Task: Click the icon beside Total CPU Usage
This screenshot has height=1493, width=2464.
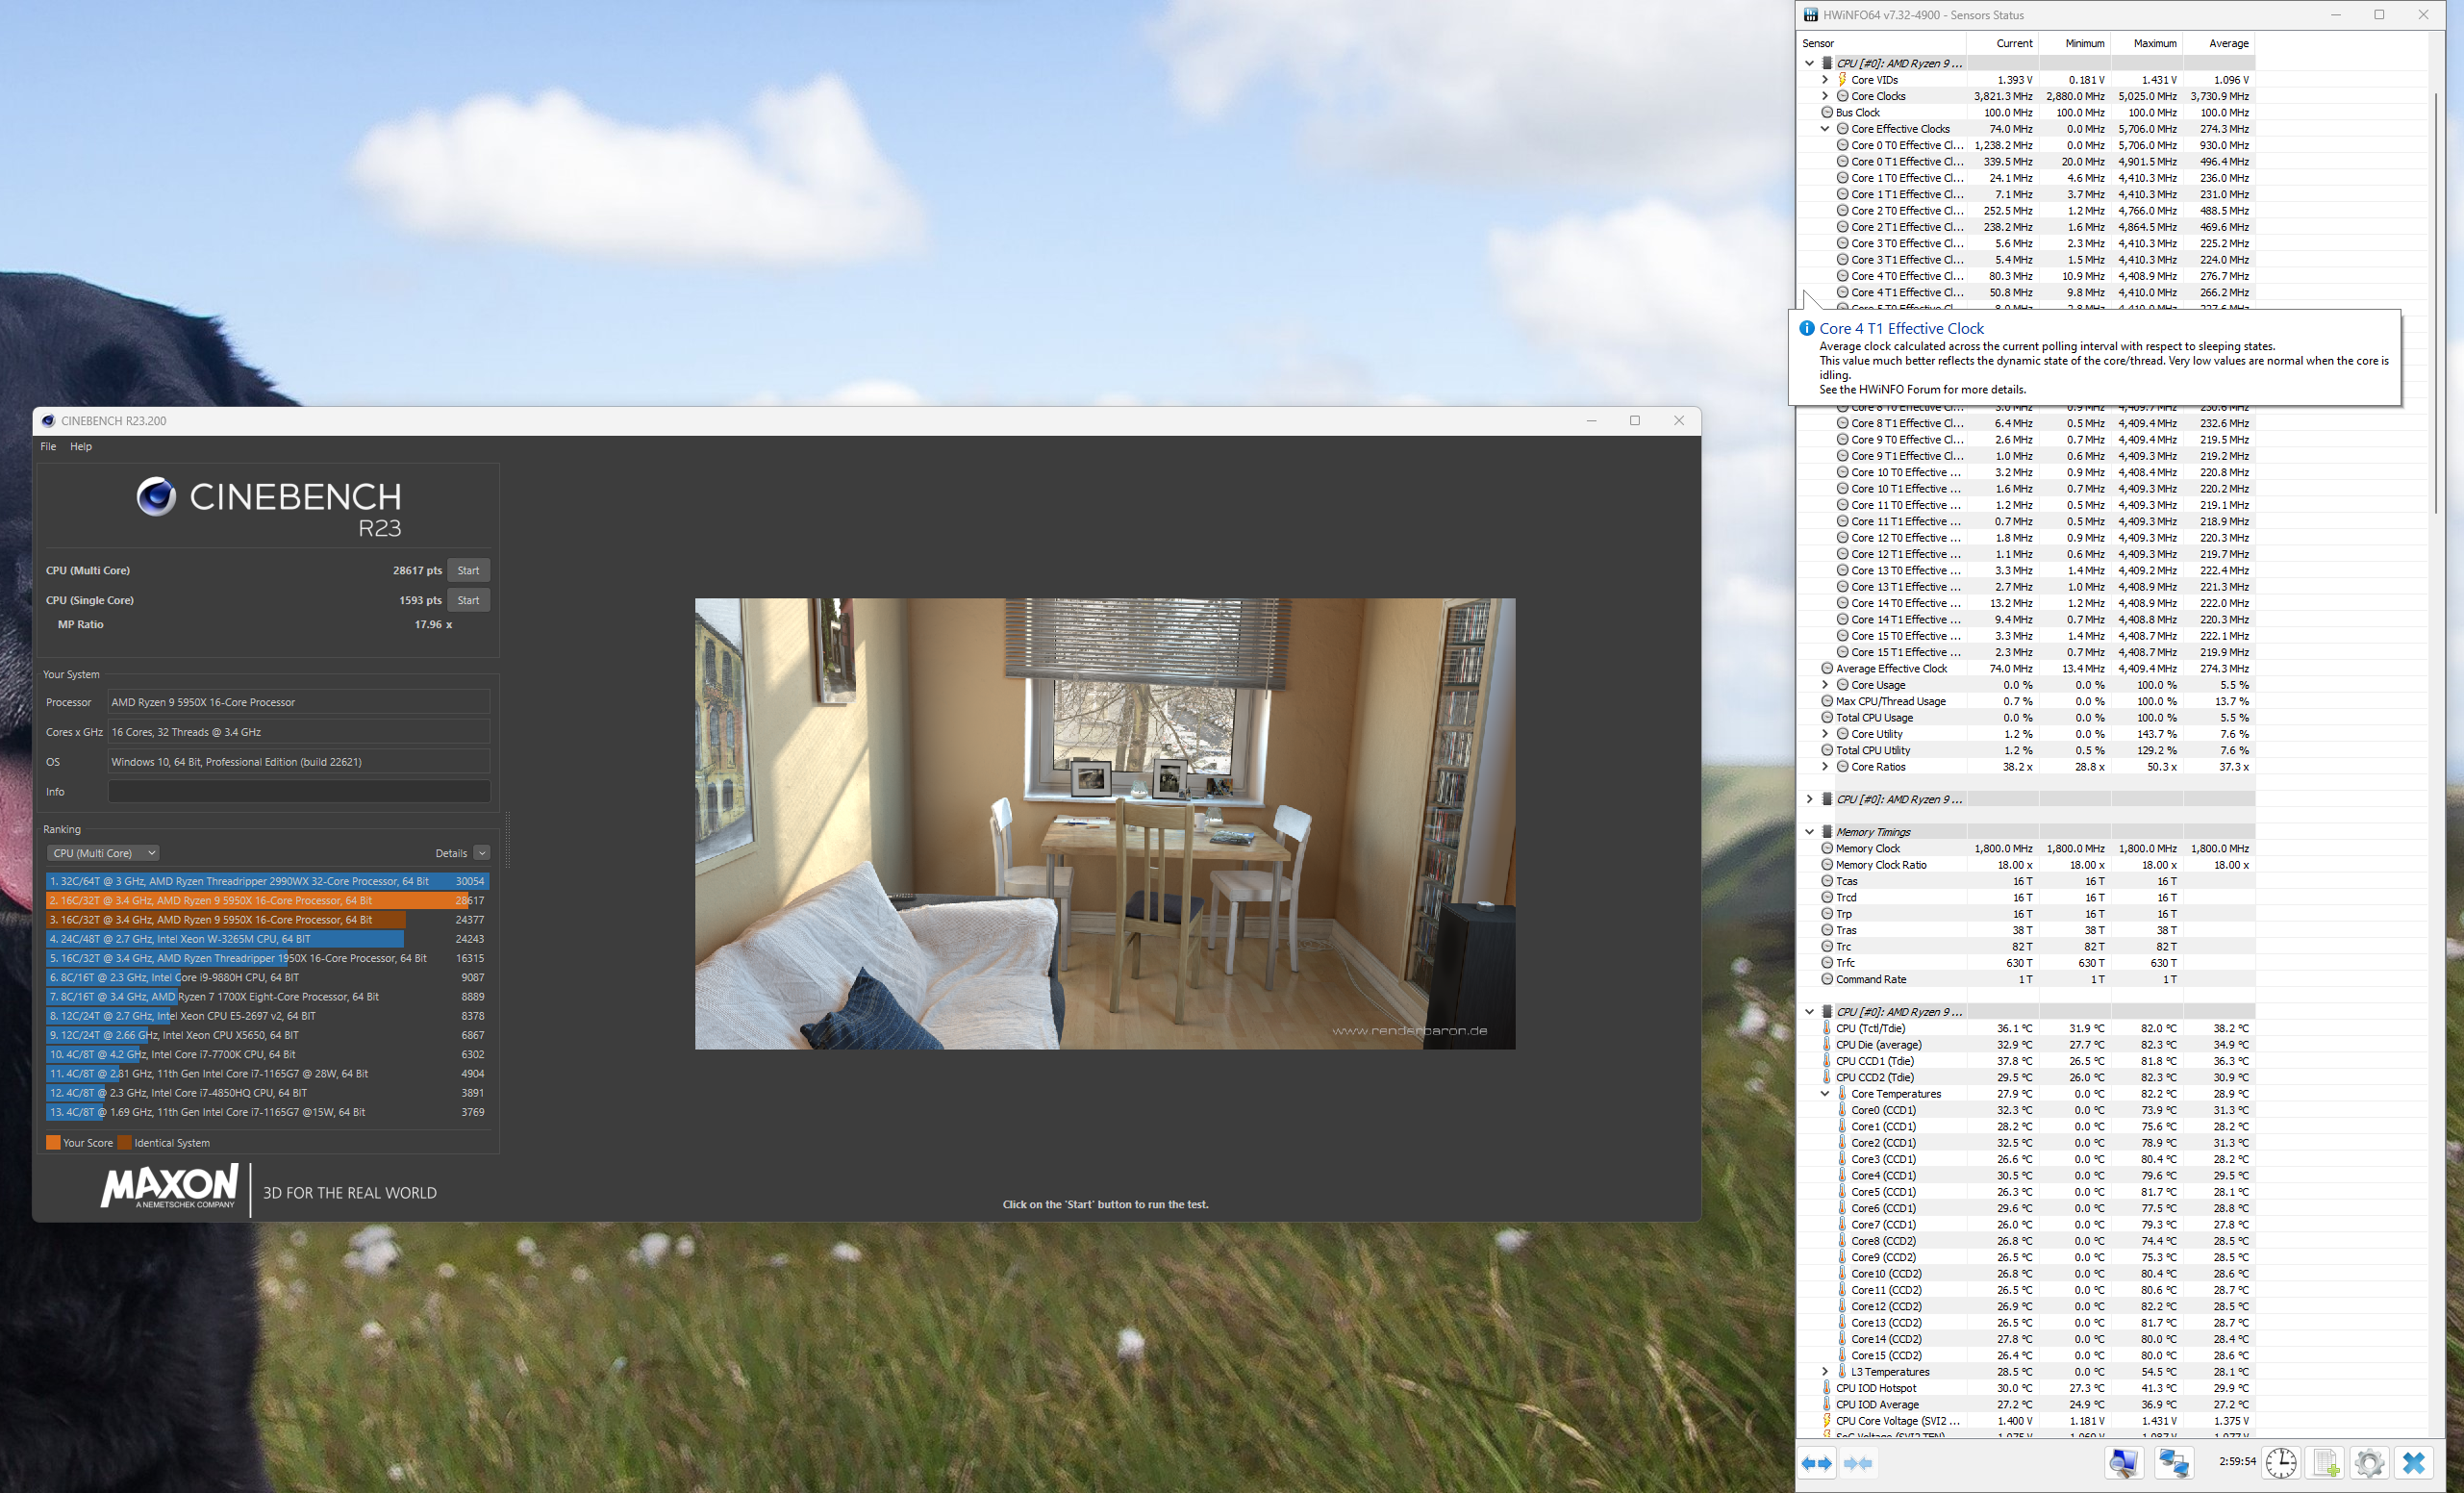Action: coord(1827,717)
